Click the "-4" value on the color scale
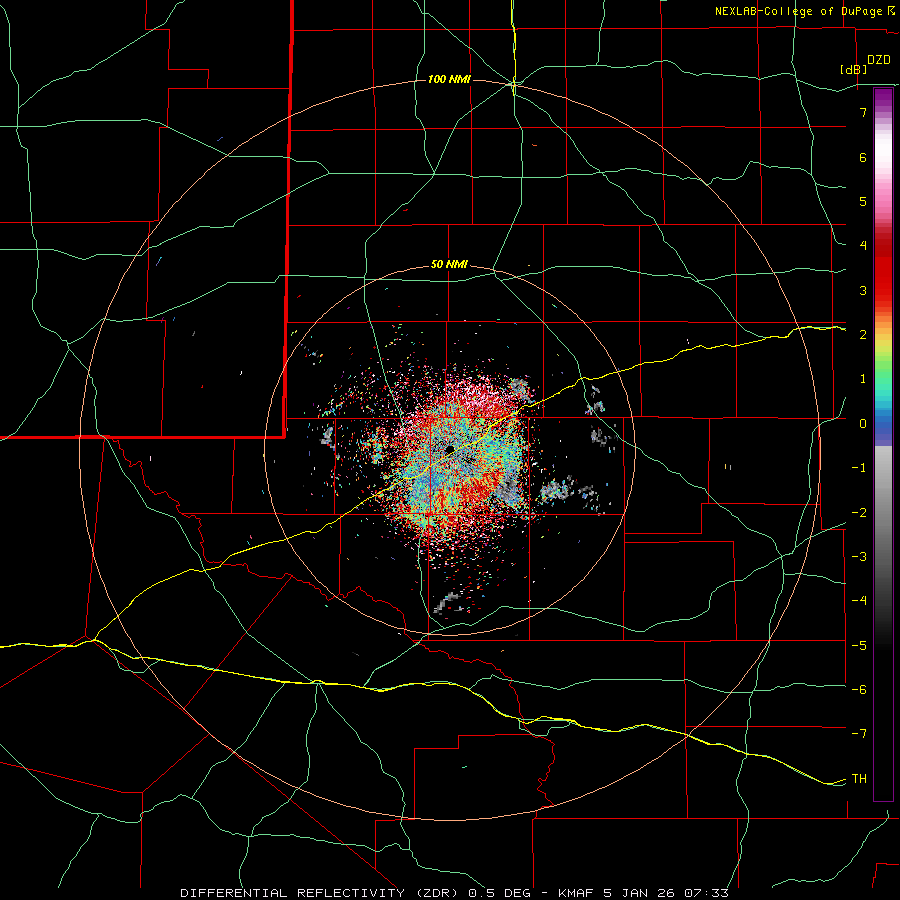Image resolution: width=900 pixels, height=900 pixels. pyautogui.click(x=859, y=600)
